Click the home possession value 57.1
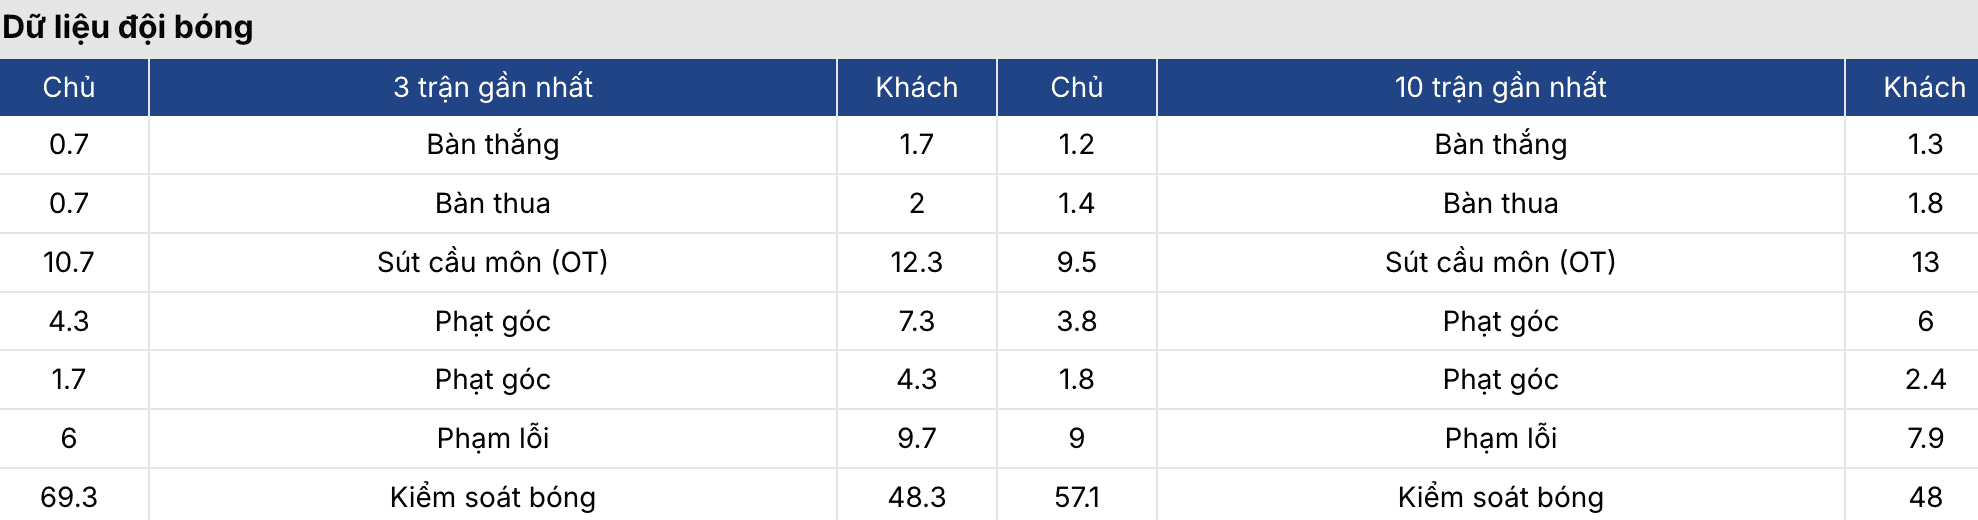Screen dimensions: 1978x520 (1076, 497)
